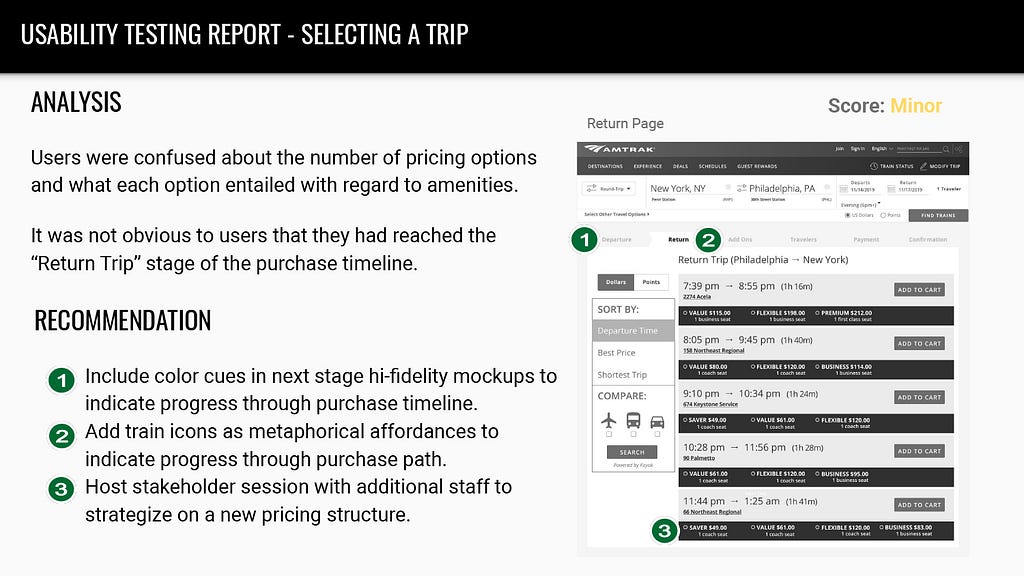Screen dimensions: 1024x576
Task: Click the swap stations arrows icon
Action: point(741,188)
